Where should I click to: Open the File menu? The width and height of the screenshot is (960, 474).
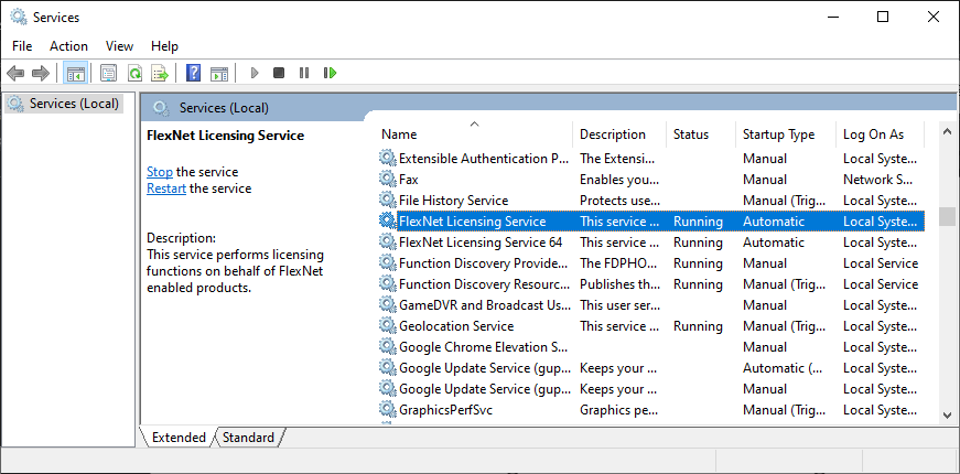point(22,46)
